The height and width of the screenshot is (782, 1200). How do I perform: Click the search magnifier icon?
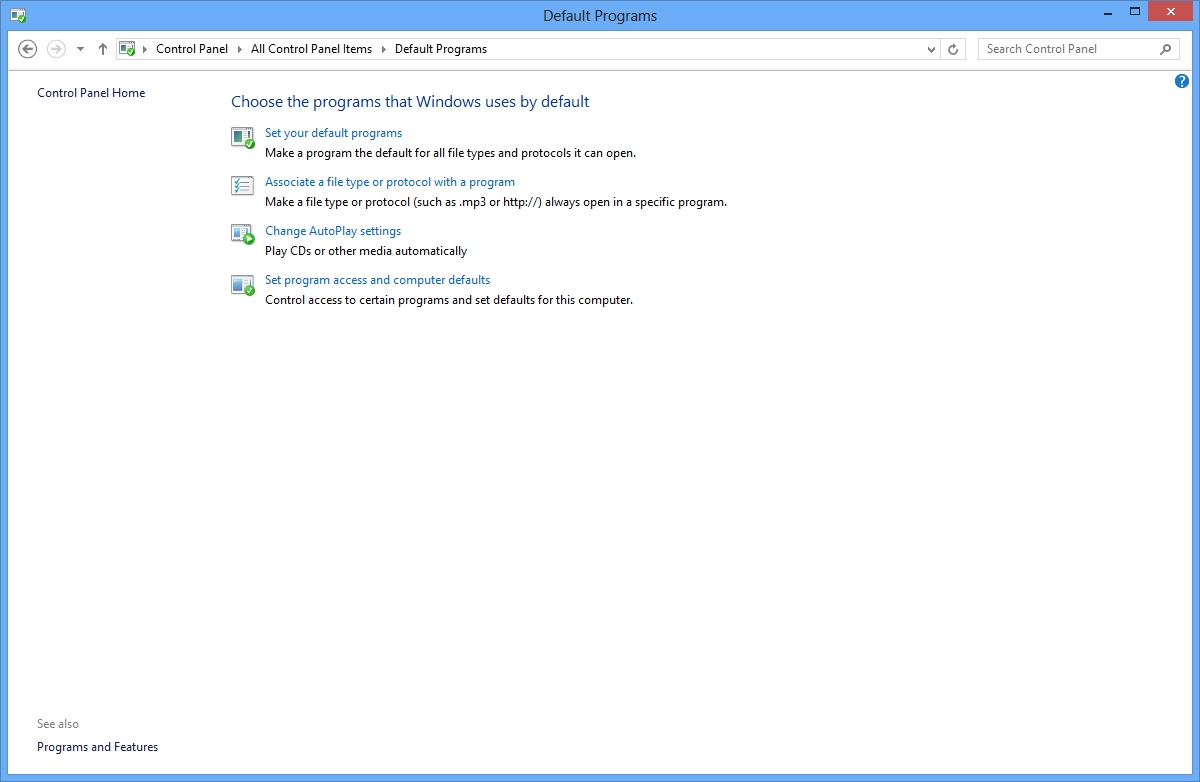(1166, 49)
